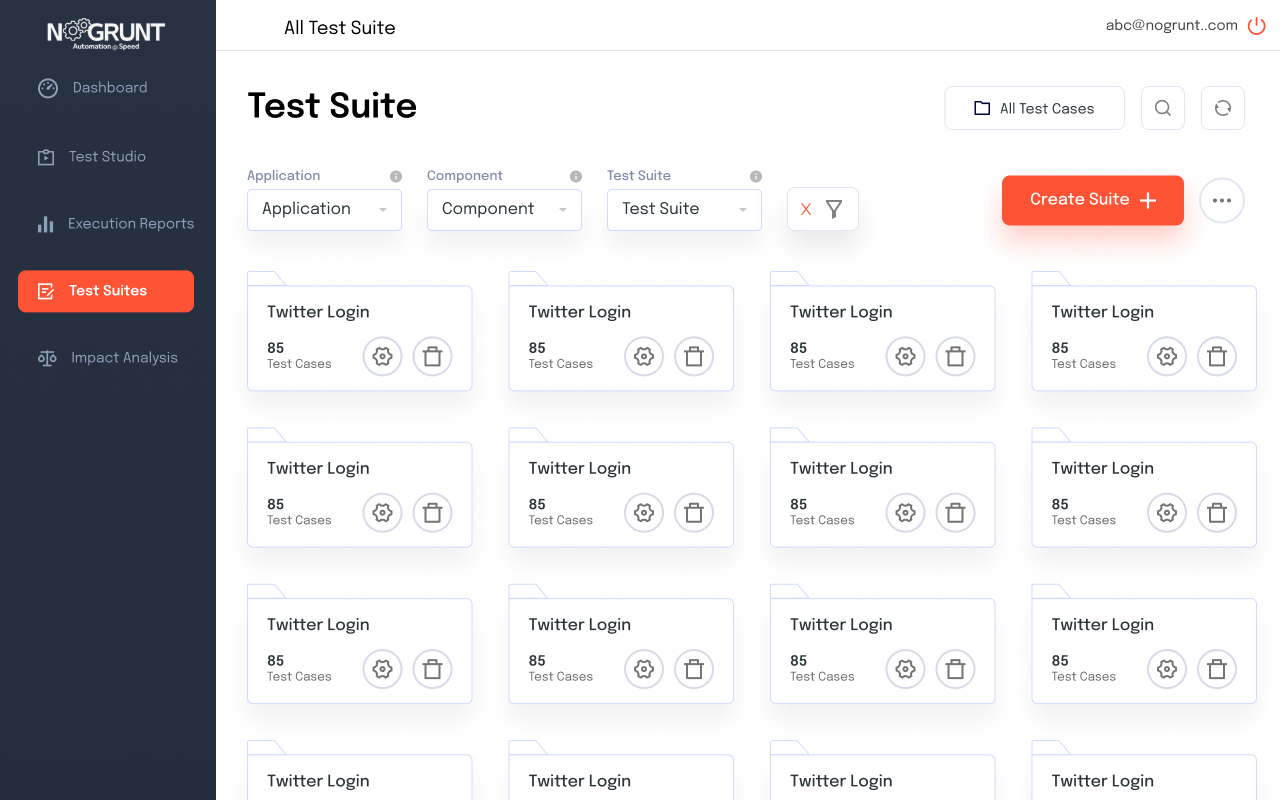Image resolution: width=1280 pixels, height=800 pixels.
Task: Expand the Component dropdown
Action: pos(504,209)
